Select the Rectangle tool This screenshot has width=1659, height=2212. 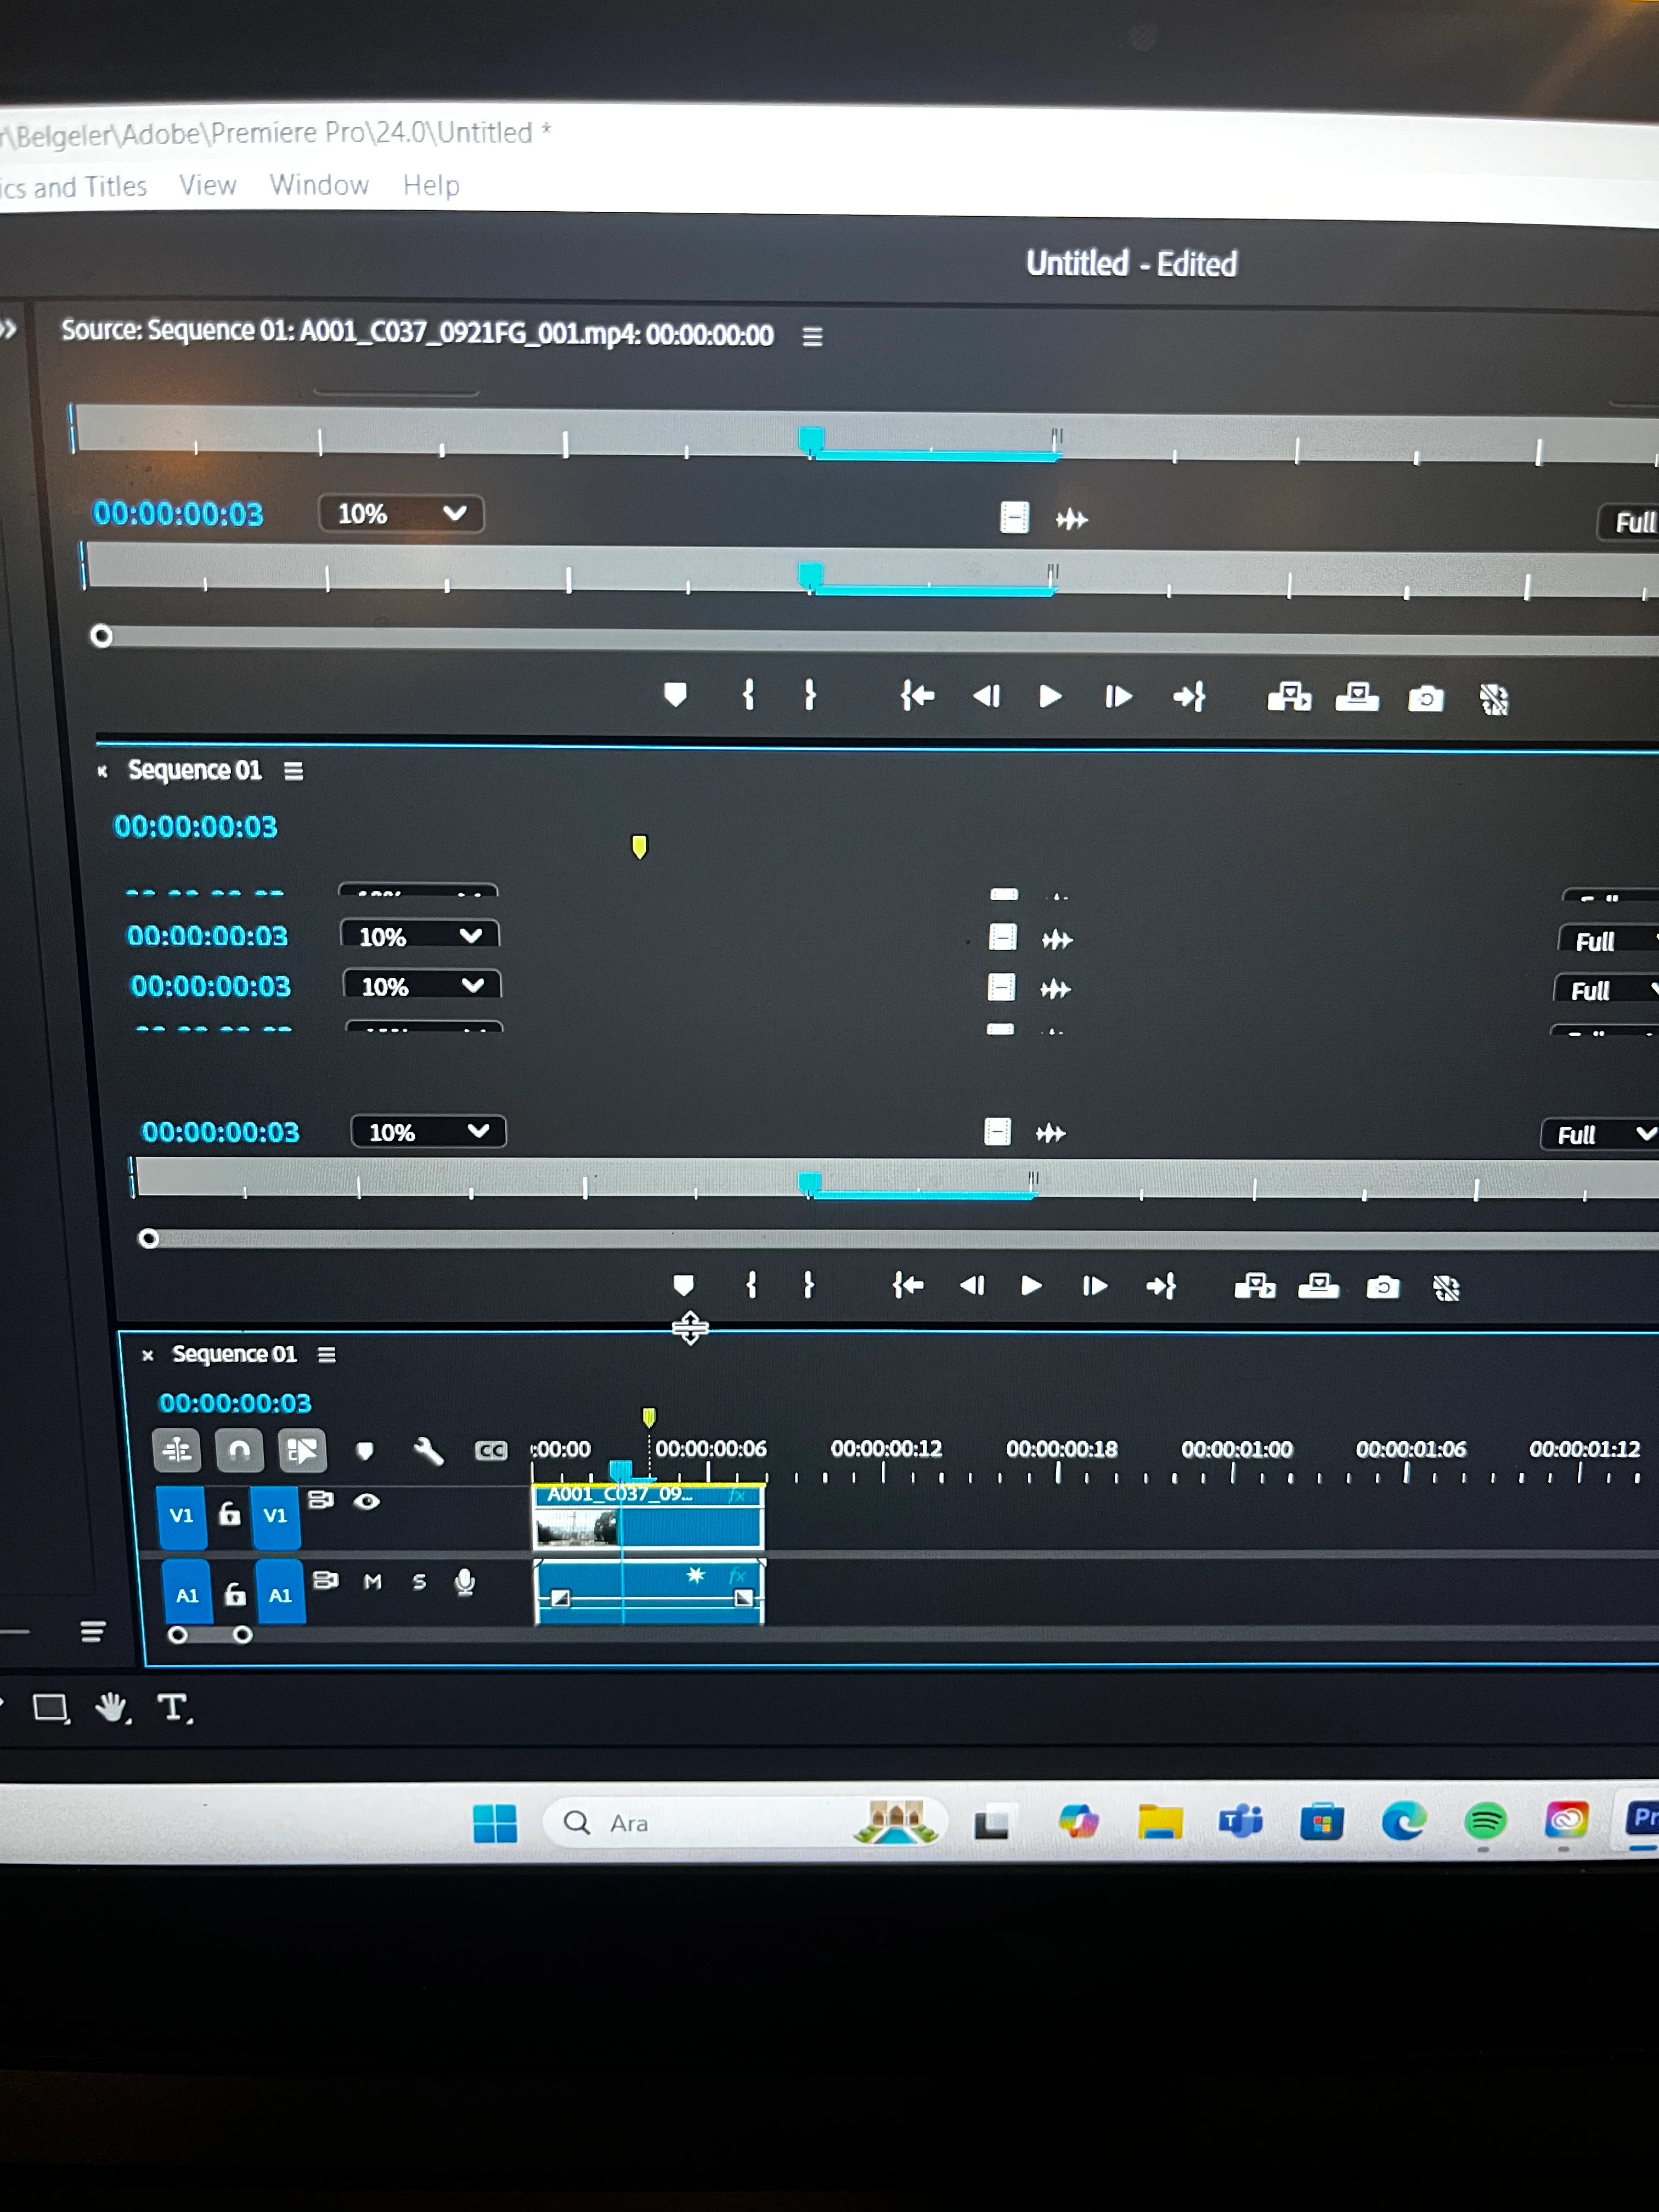[x=50, y=1708]
